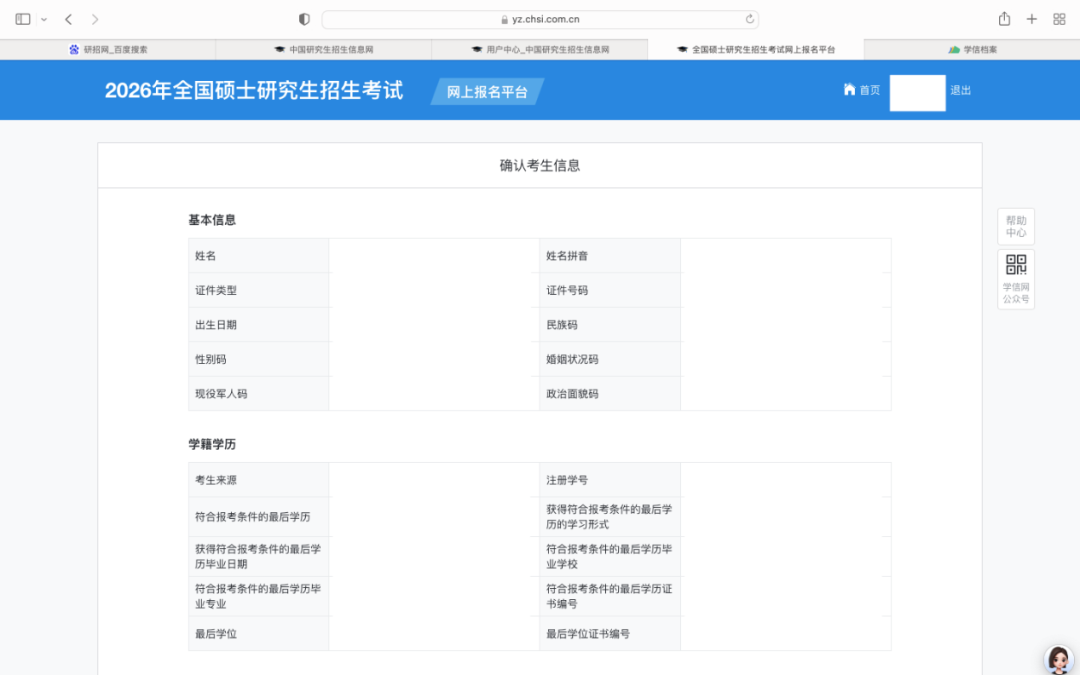1080x675 pixels.
Task: Open the assistant avatar chat icon
Action: tap(1057, 659)
